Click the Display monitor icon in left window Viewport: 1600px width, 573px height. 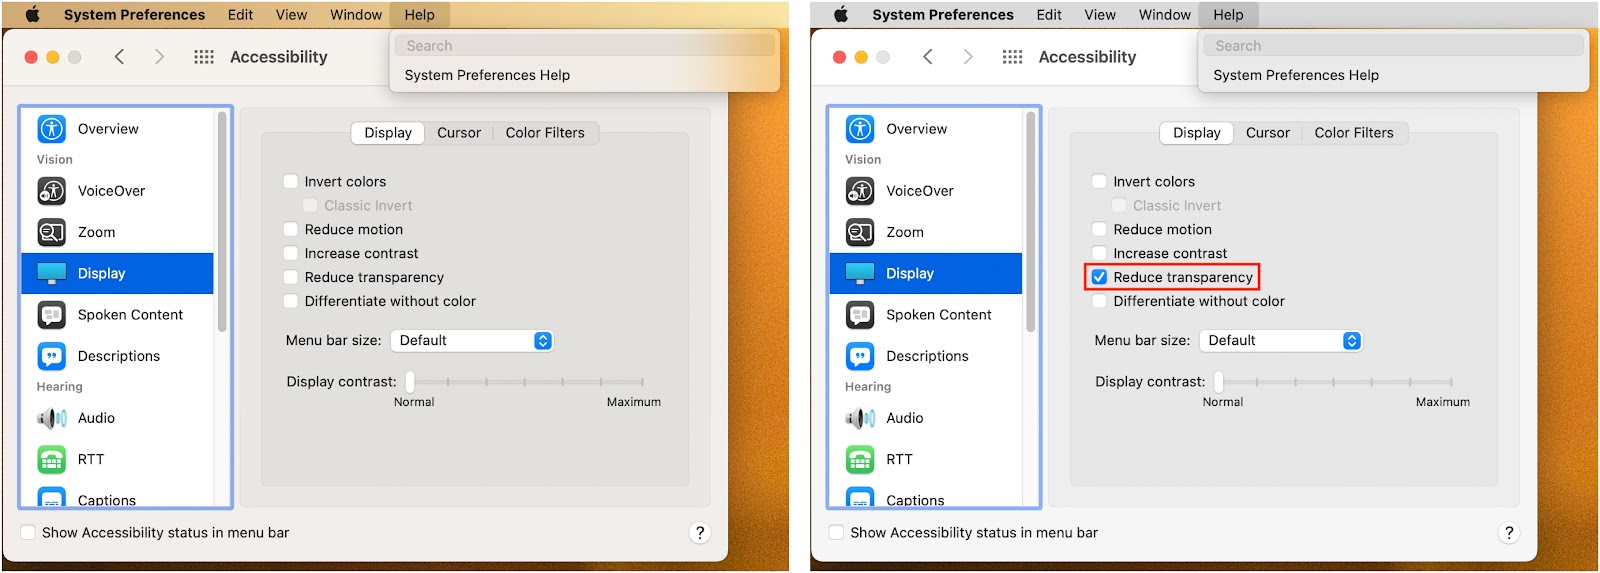[x=52, y=273]
